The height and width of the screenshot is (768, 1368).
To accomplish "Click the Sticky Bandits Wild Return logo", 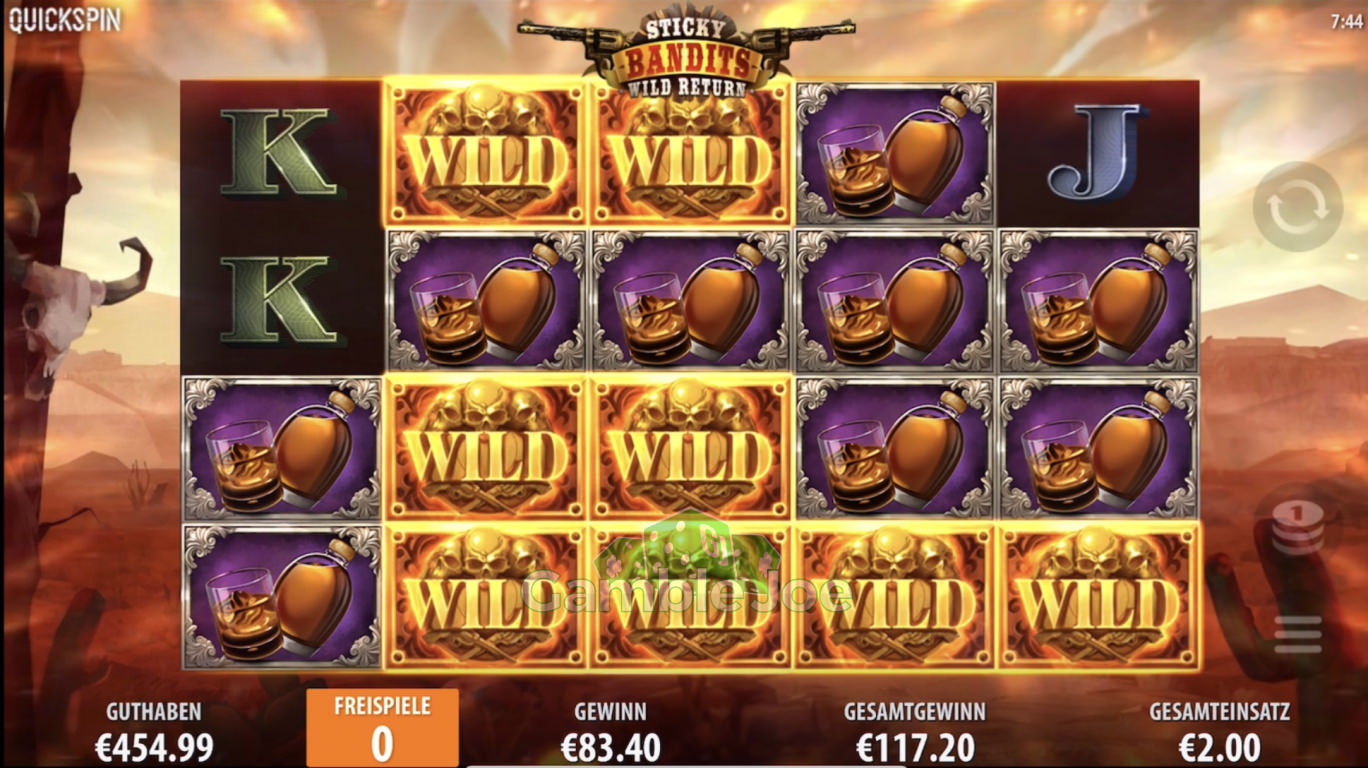I will pos(687,54).
